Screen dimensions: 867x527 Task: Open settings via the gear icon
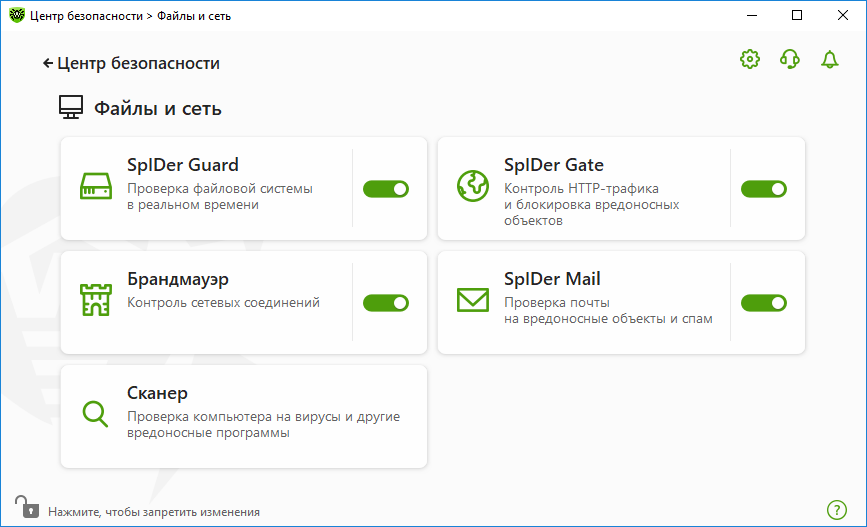(750, 59)
